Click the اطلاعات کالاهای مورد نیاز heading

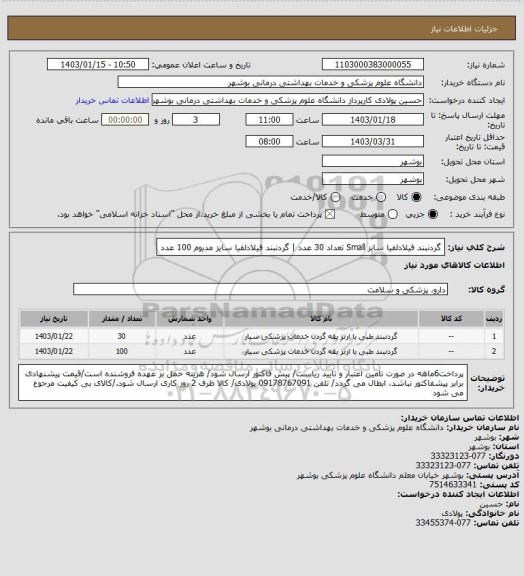click(x=454, y=265)
